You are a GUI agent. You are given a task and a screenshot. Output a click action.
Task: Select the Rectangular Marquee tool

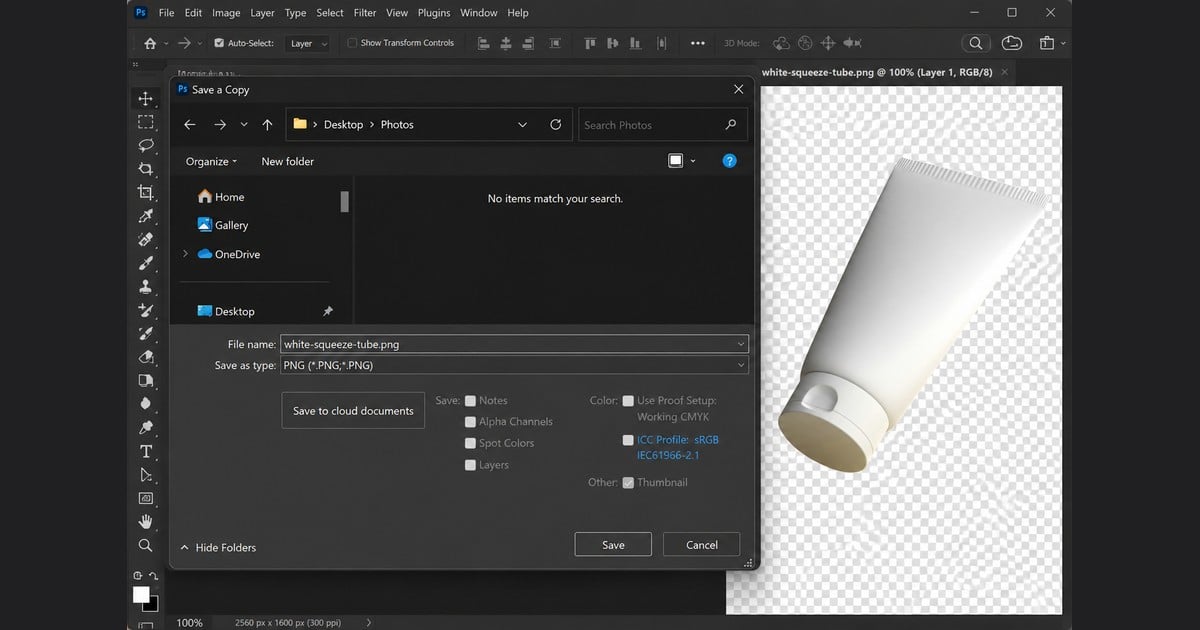(x=145, y=122)
